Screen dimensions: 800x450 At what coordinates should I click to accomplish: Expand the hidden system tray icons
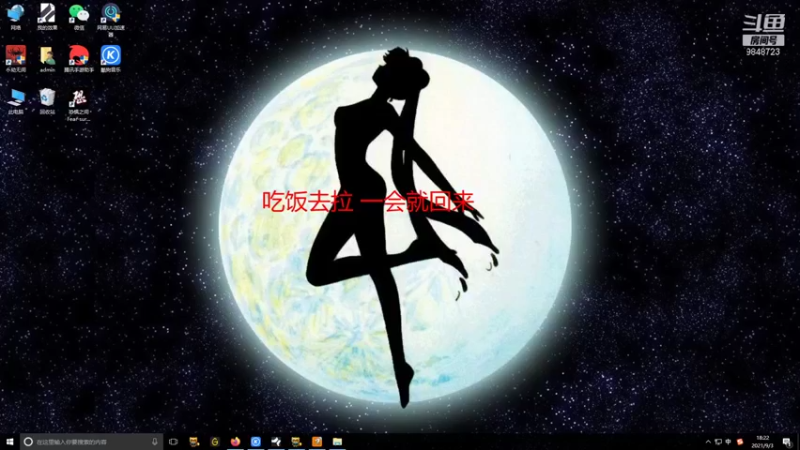708,442
